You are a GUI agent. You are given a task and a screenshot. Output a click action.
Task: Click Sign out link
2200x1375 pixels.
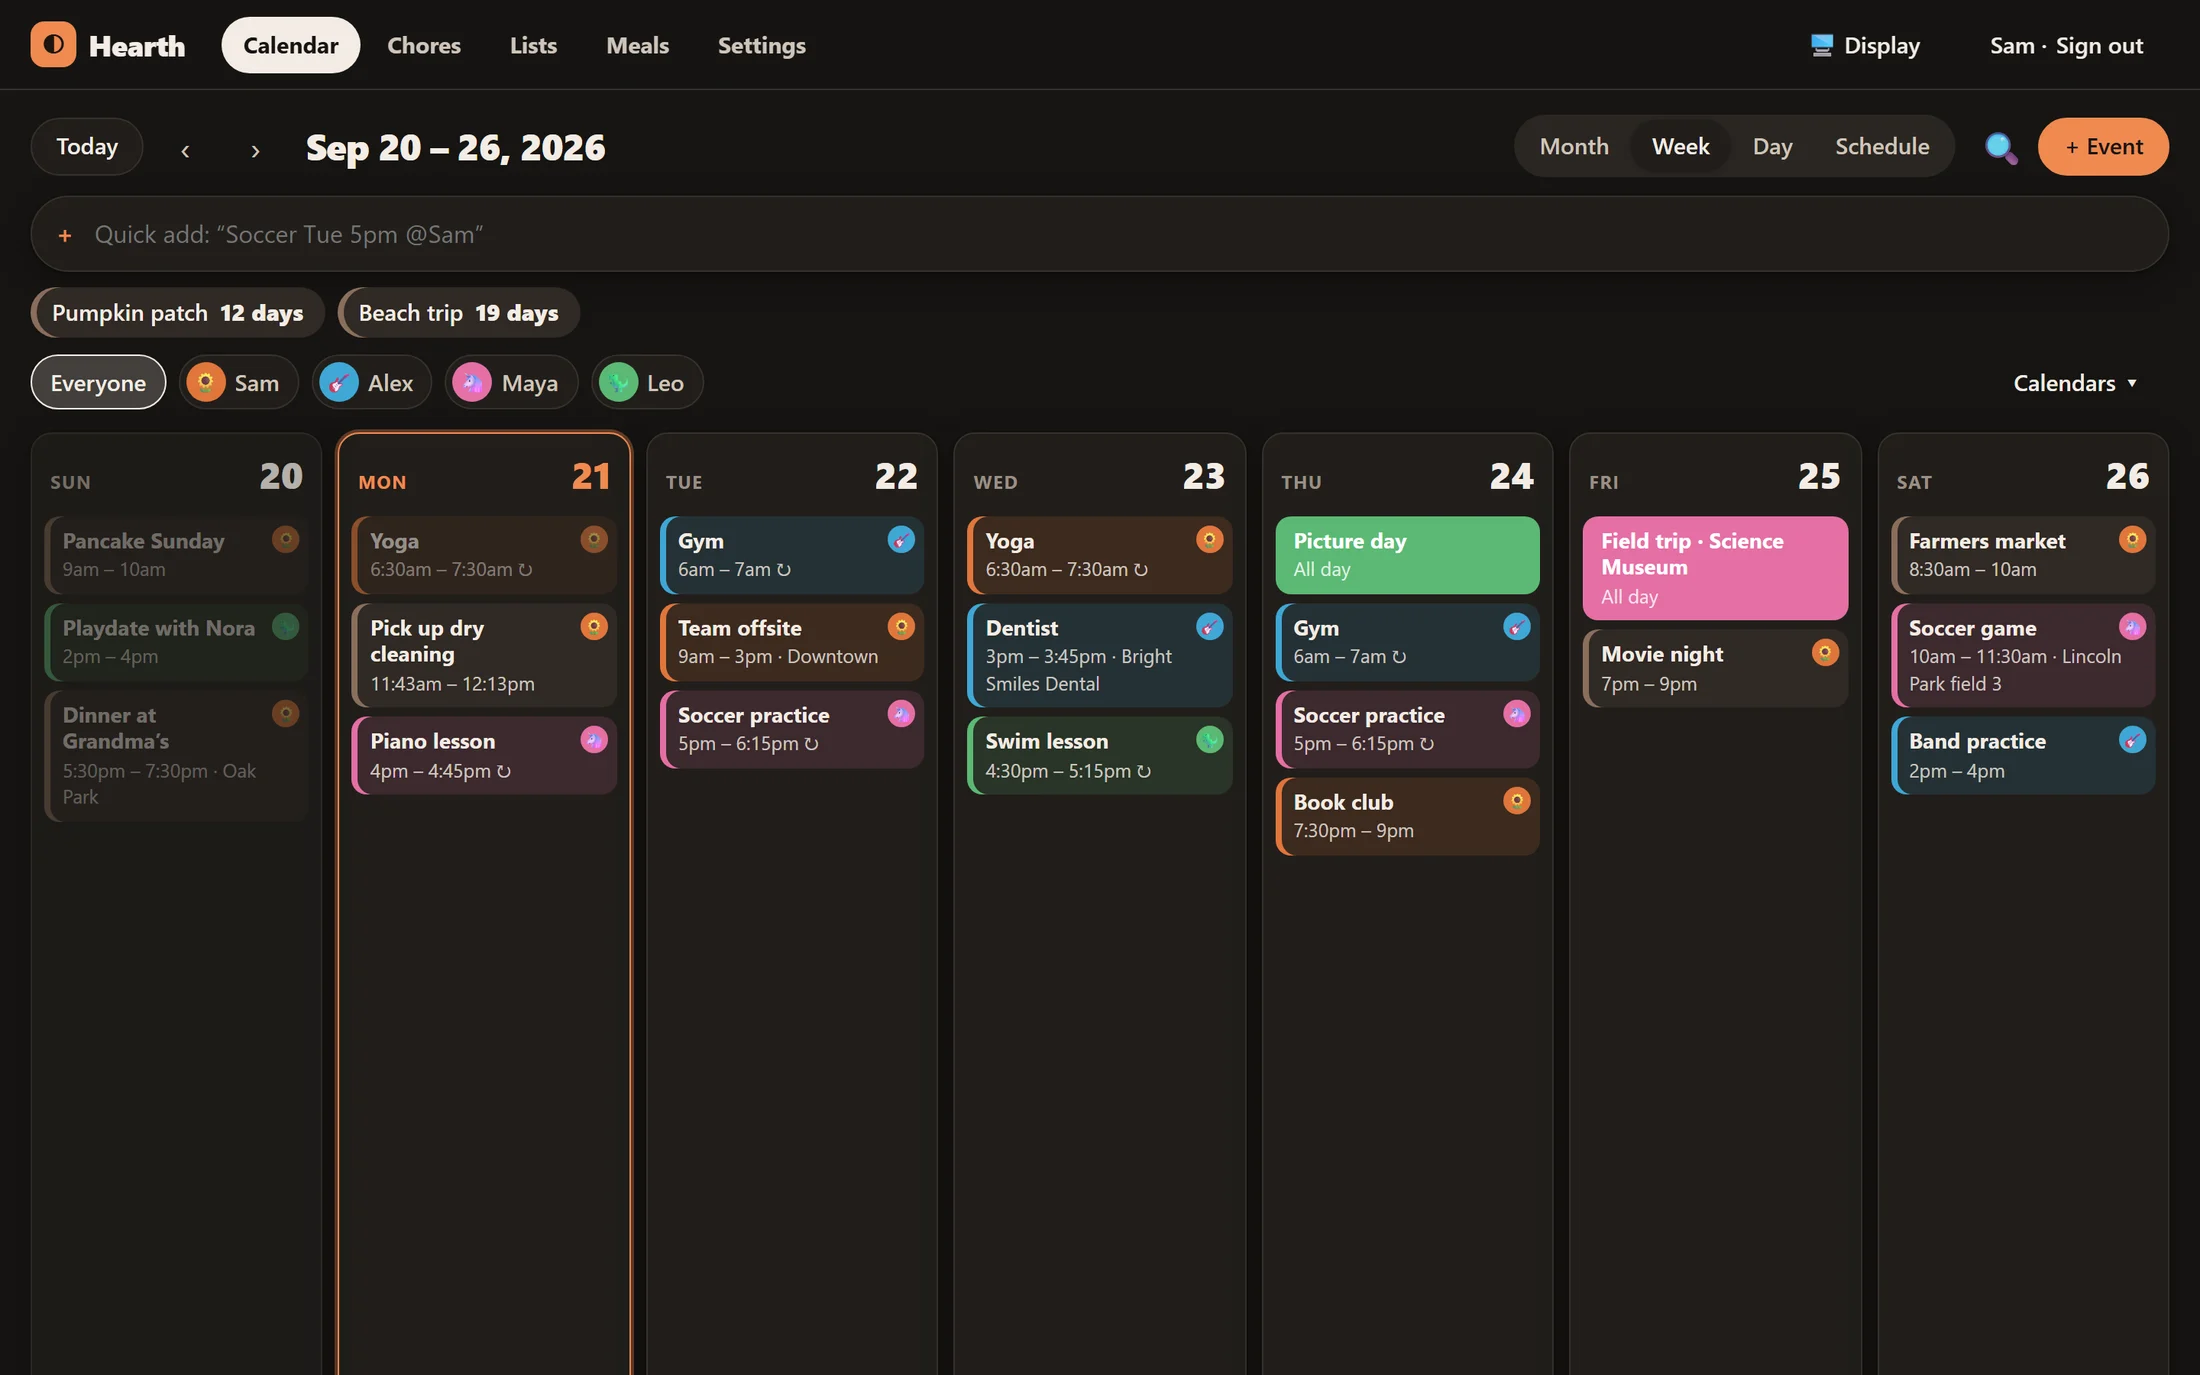tap(2099, 46)
